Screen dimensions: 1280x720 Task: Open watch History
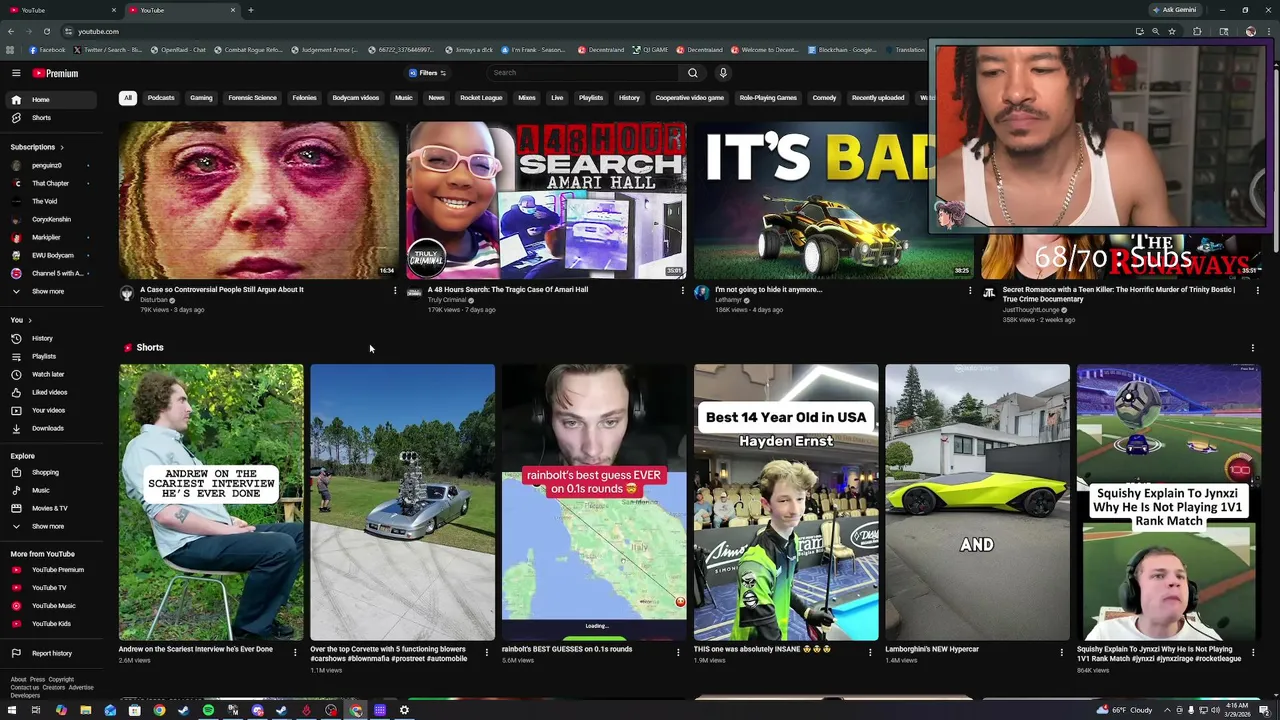50,338
